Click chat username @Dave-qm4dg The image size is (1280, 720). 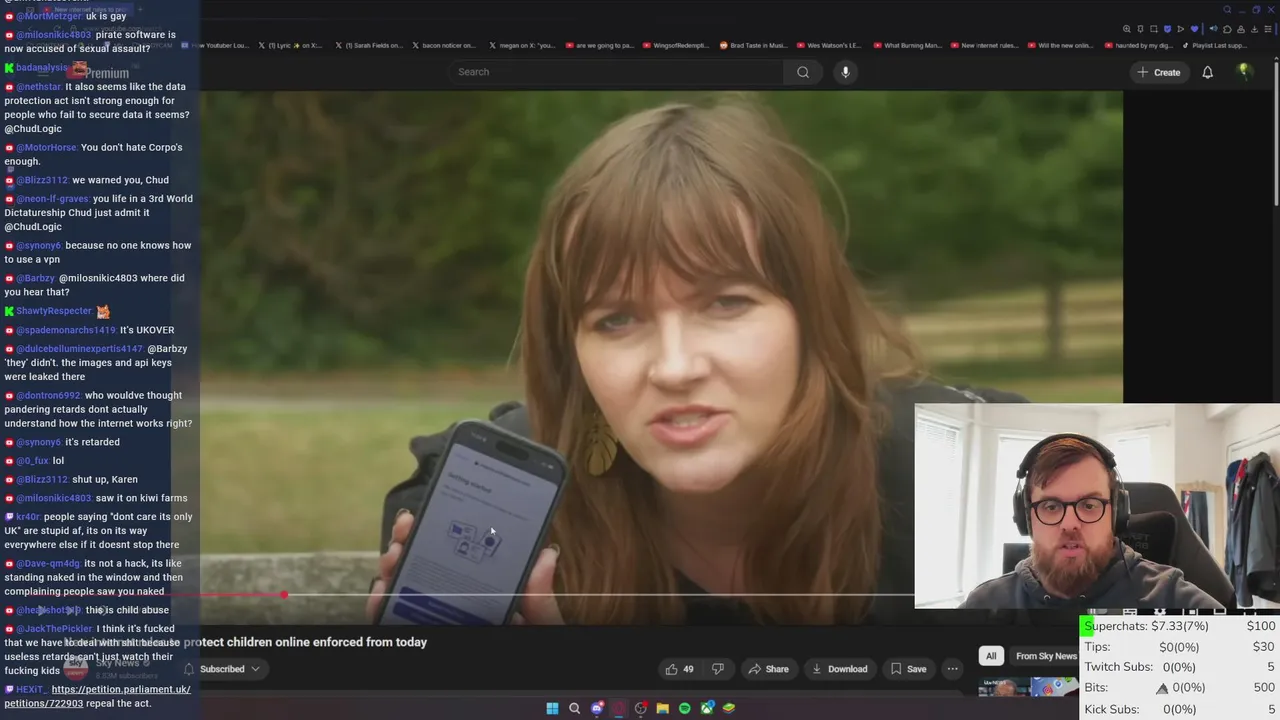[x=48, y=564]
